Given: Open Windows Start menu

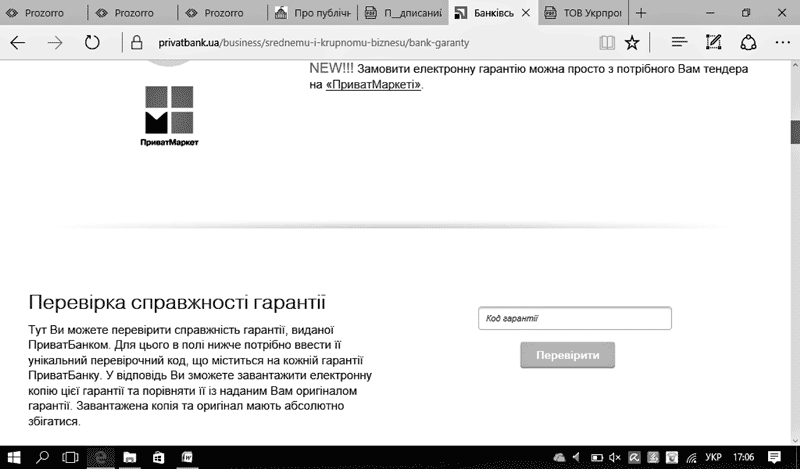Looking at the screenshot, I should pos(14,457).
